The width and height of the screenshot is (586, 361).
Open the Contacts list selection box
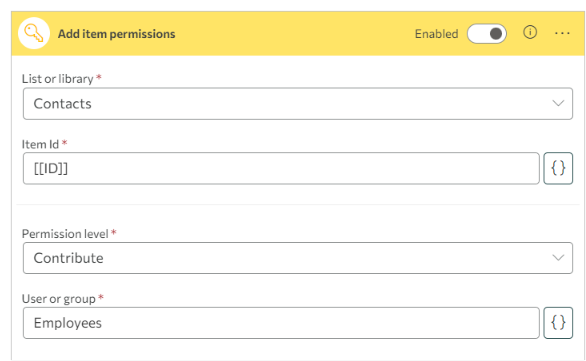click(x=298, y=104)
